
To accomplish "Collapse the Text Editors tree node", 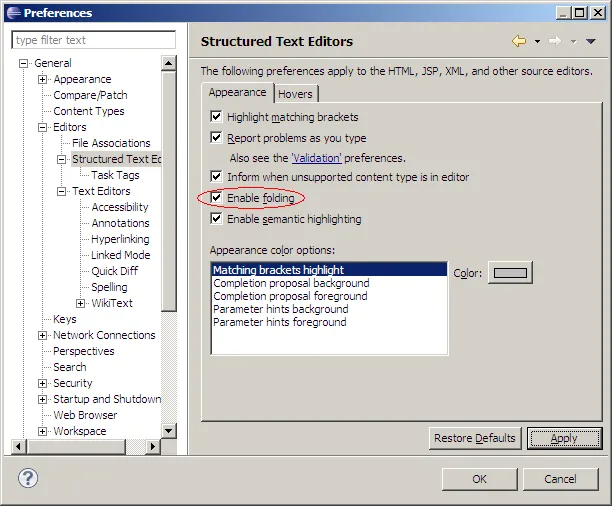I will [61, 191].
